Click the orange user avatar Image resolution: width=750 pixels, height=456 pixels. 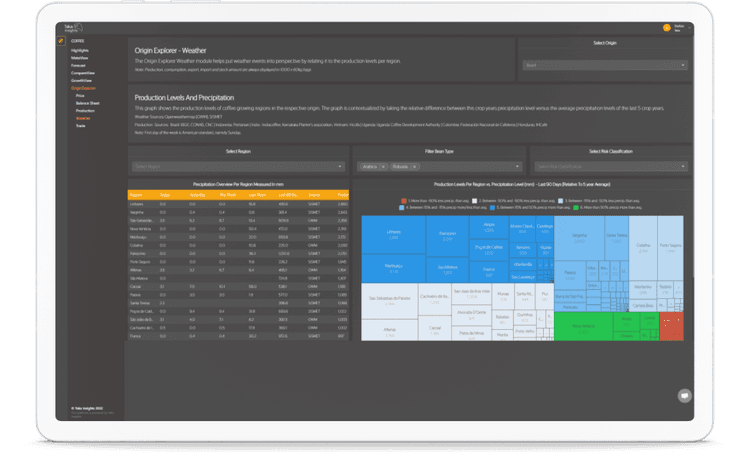(x=666, y=28)
